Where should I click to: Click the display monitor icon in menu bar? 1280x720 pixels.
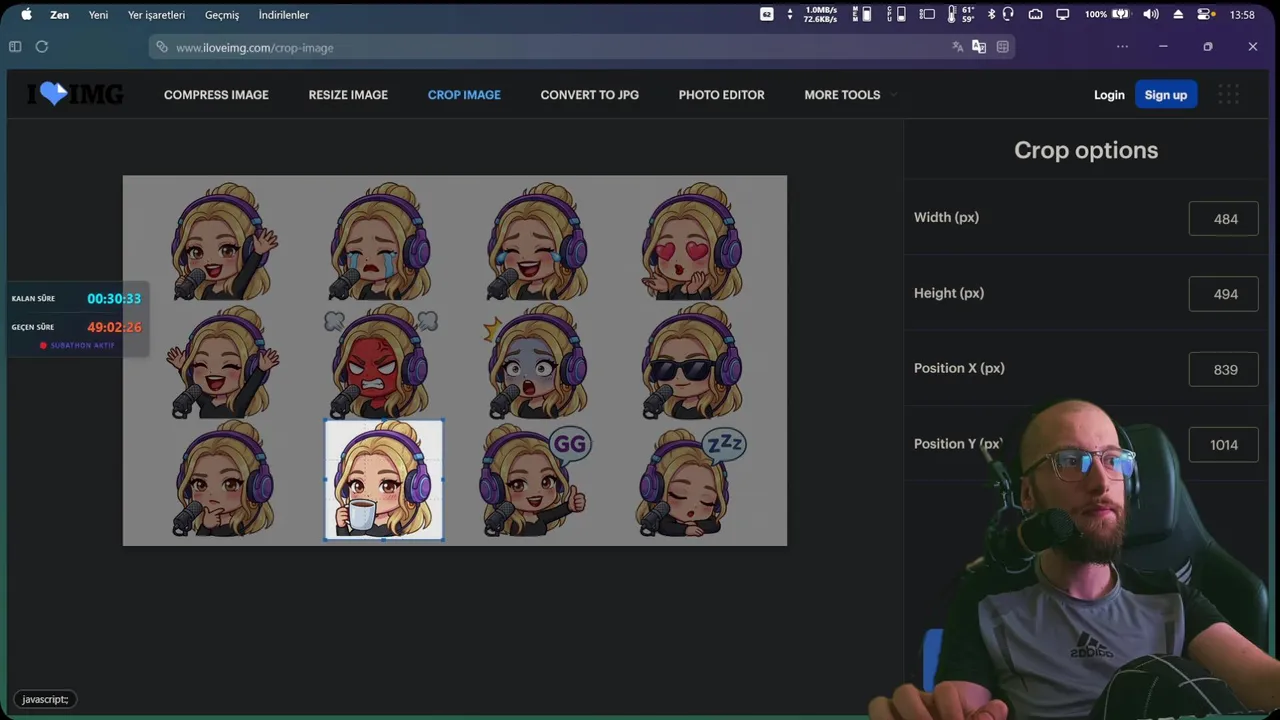[x=1063, y=14]
